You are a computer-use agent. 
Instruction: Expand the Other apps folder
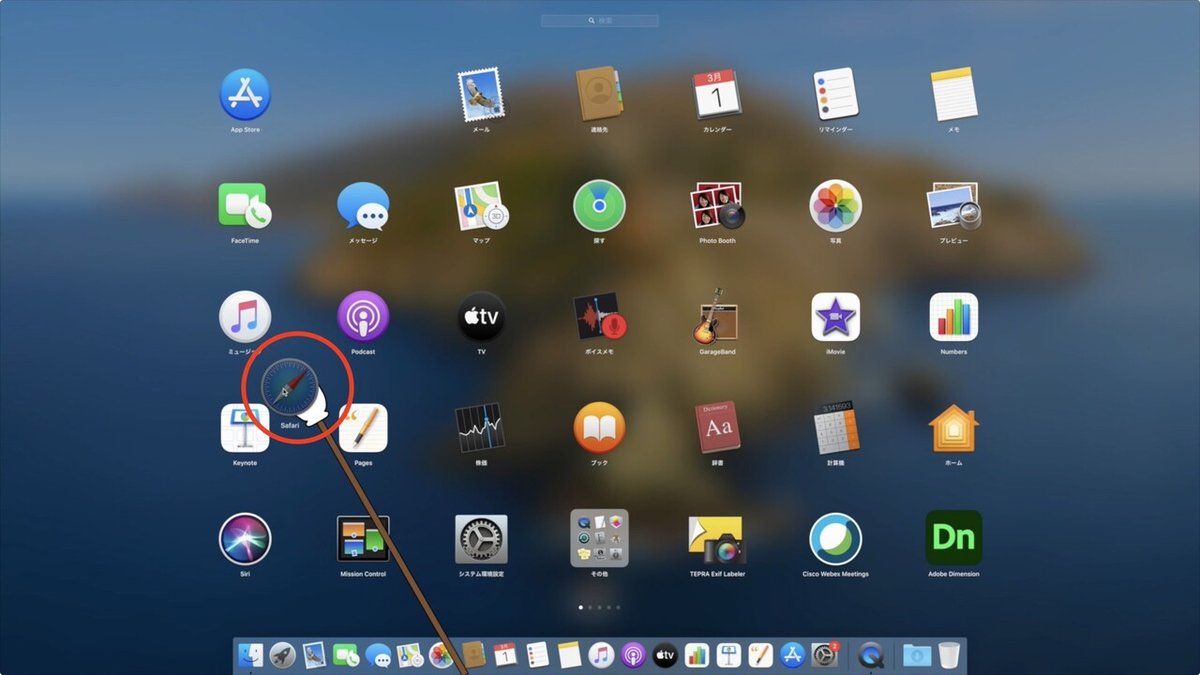pyautogui.click(x=599, y=538)
